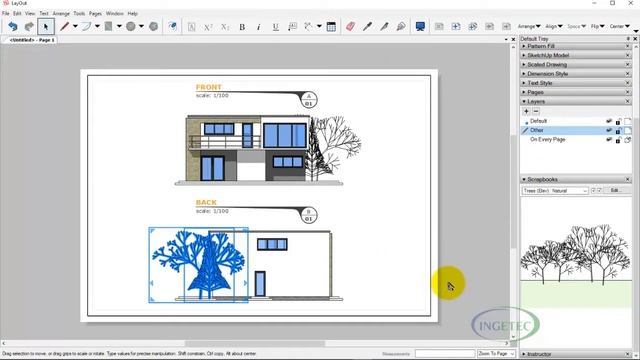Toggle visibility of Other layer
640x360 pixels.
(x=609, y=131)
